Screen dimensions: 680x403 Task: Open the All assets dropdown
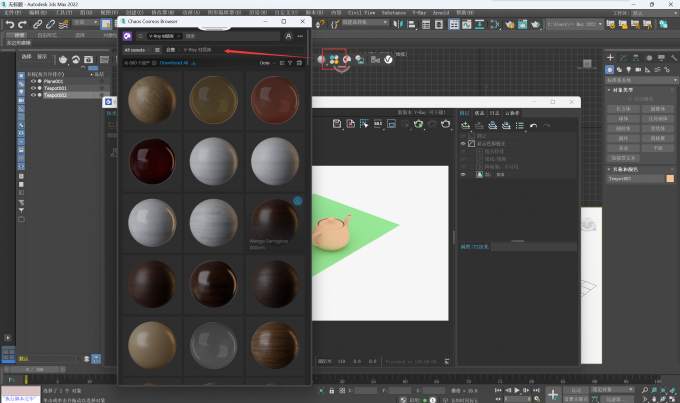pos(137,50)
